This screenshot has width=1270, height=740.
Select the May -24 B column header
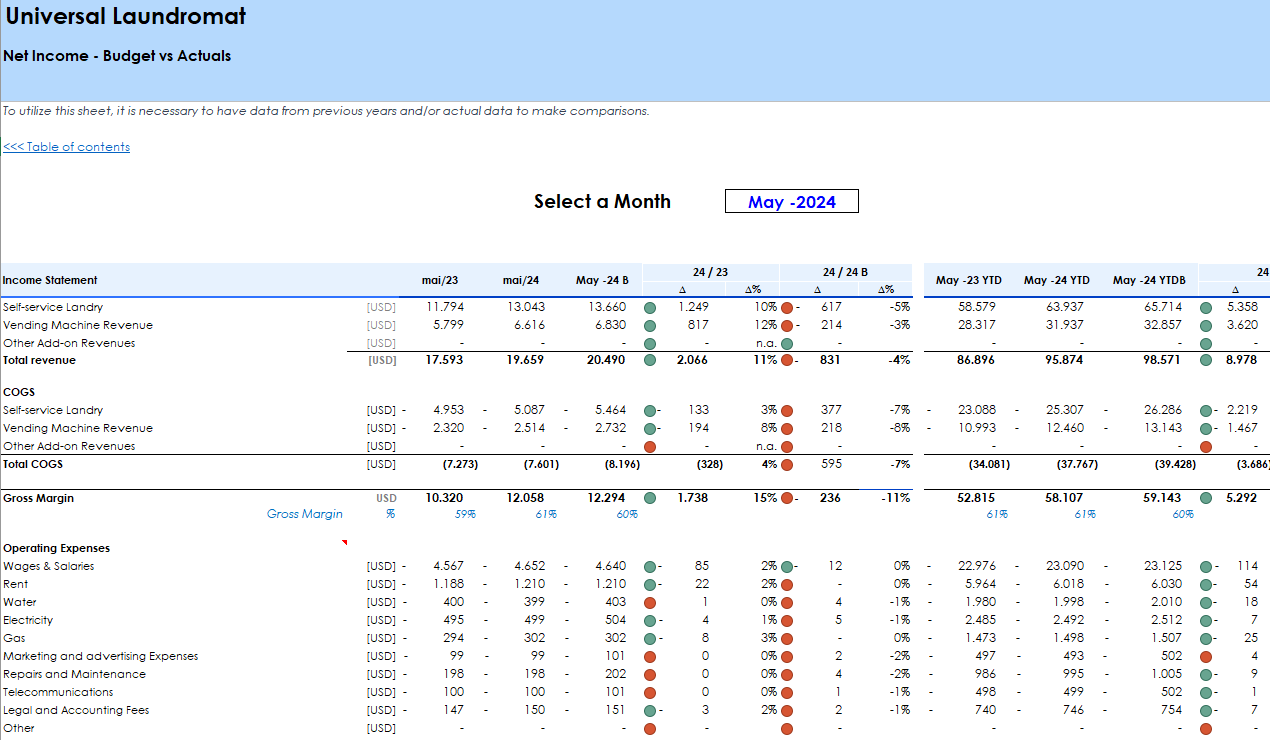coord(602,281)
